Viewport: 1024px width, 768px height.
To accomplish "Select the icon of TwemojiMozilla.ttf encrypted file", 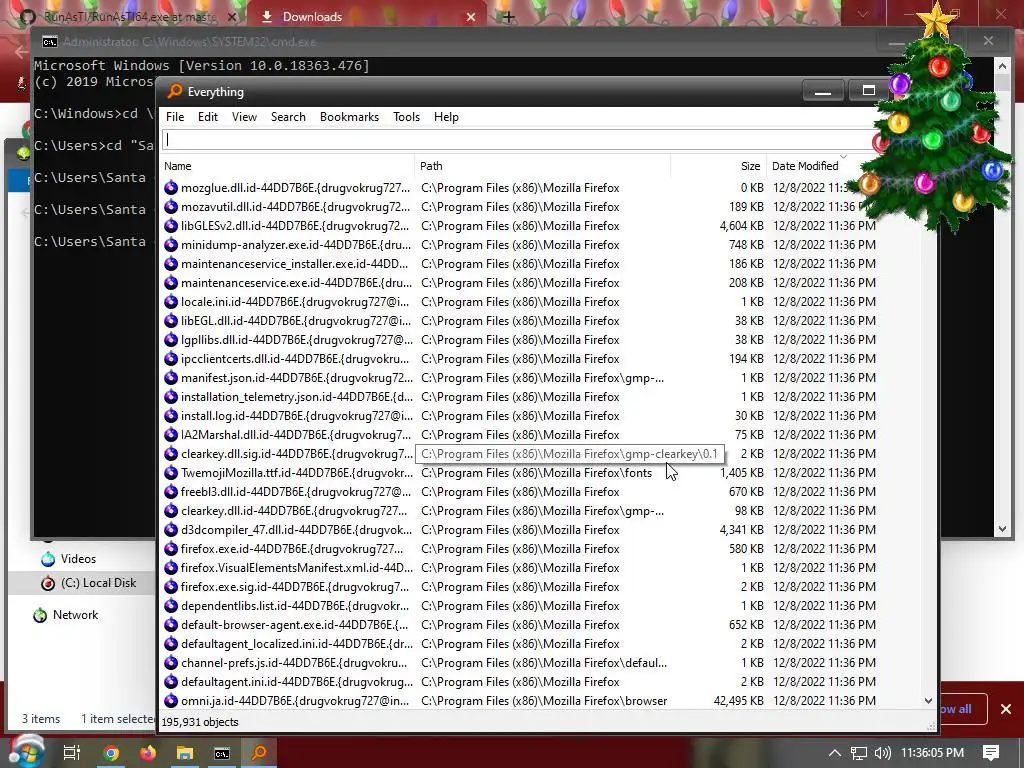I will click(x=170, y=473).
